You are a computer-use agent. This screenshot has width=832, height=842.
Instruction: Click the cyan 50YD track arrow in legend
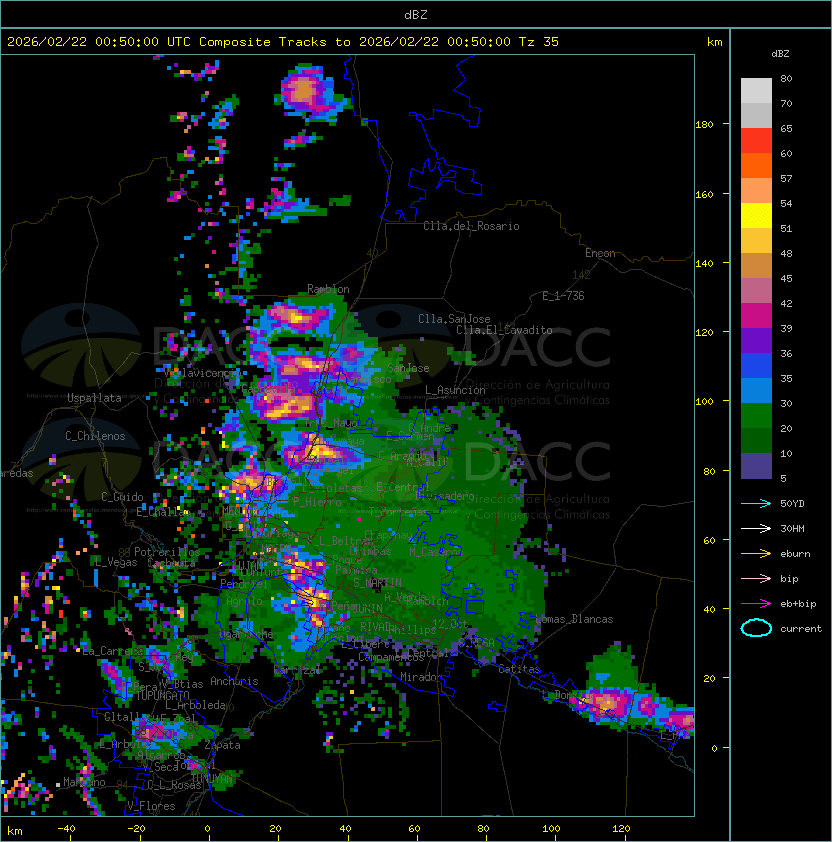point(756,503)
